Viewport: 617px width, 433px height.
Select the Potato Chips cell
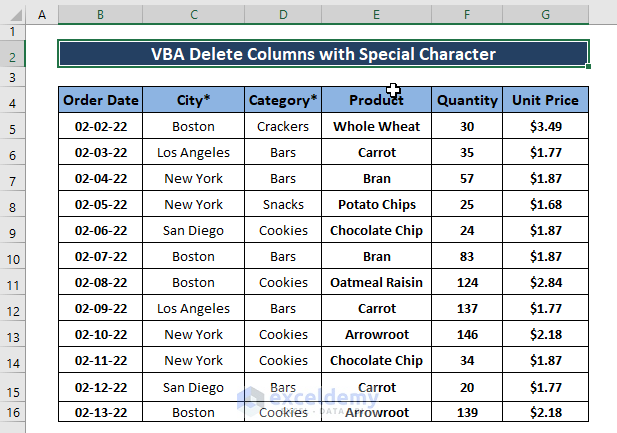376,205
